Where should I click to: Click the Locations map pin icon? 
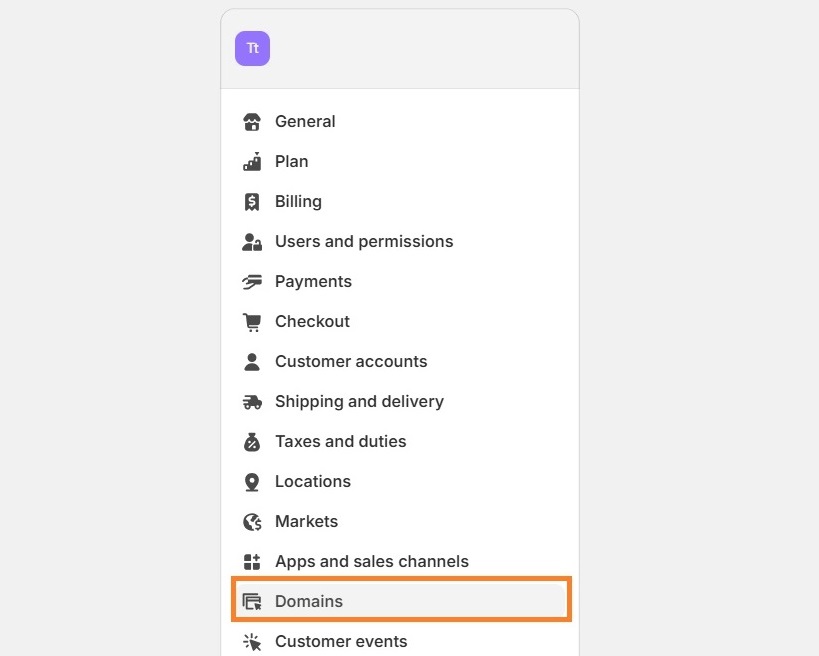[252, 481]
